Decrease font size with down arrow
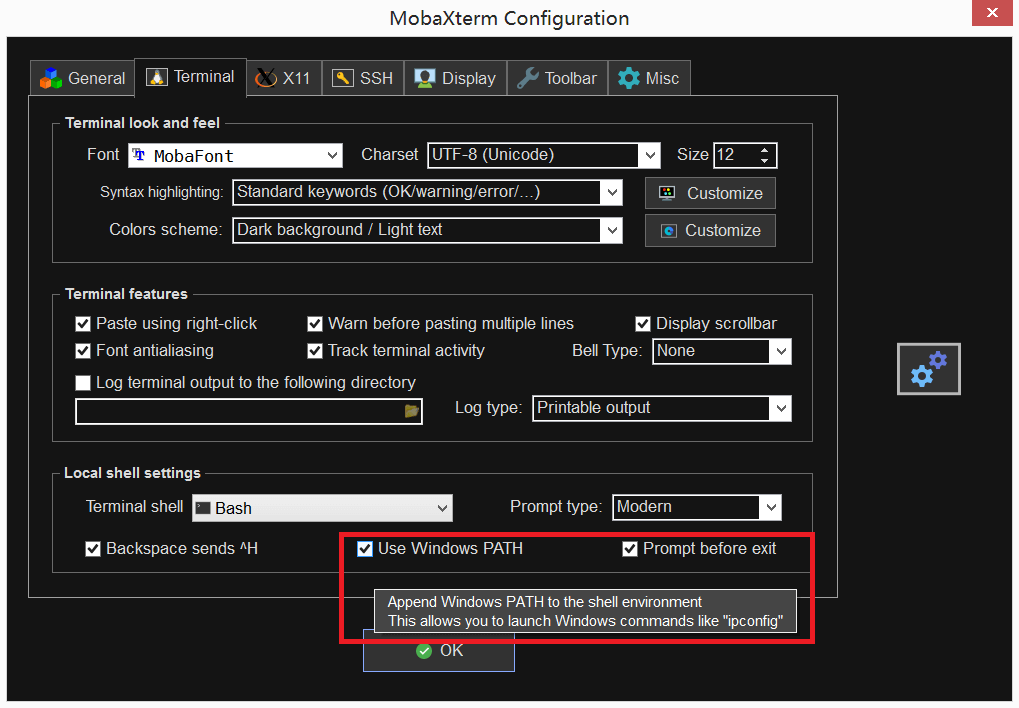The height and width of the screenshot is (708, 1019). tap(764, 161)
